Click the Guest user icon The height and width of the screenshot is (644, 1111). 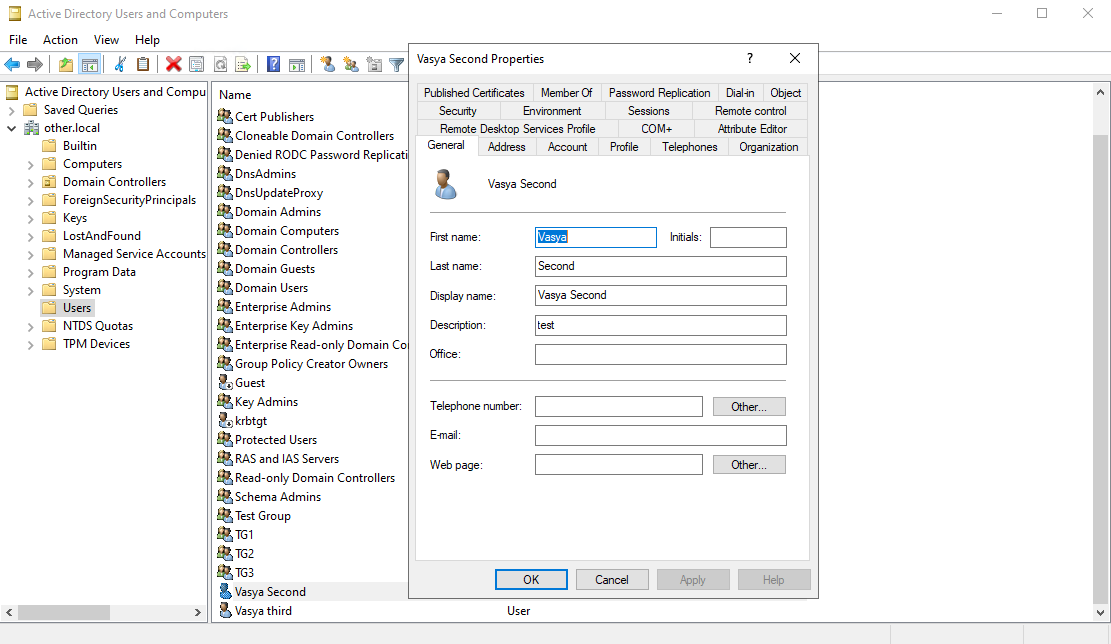coord(225,383)
